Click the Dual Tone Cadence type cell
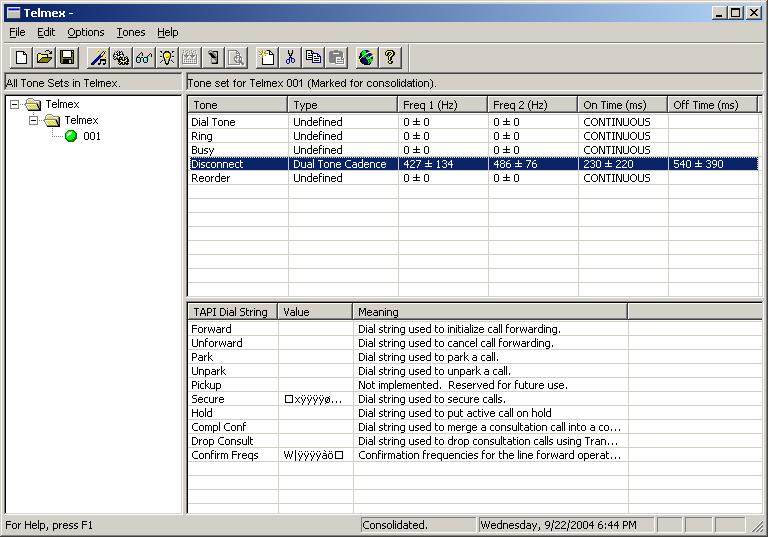This screenshot has height=537, width=768. pyautogui.click(x=343, y=164)
